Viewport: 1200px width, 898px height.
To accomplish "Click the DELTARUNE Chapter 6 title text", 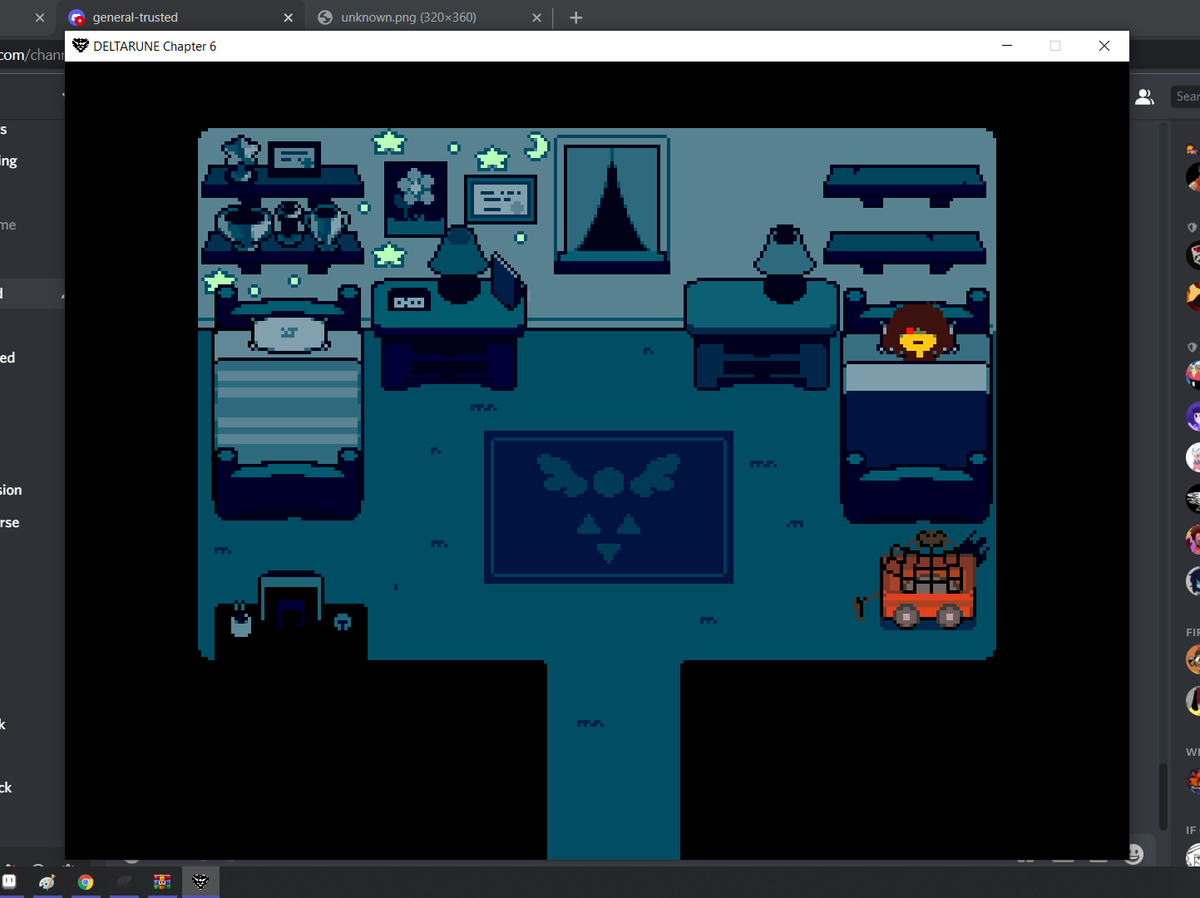I will pyautogui.click(x=154, y=46).
